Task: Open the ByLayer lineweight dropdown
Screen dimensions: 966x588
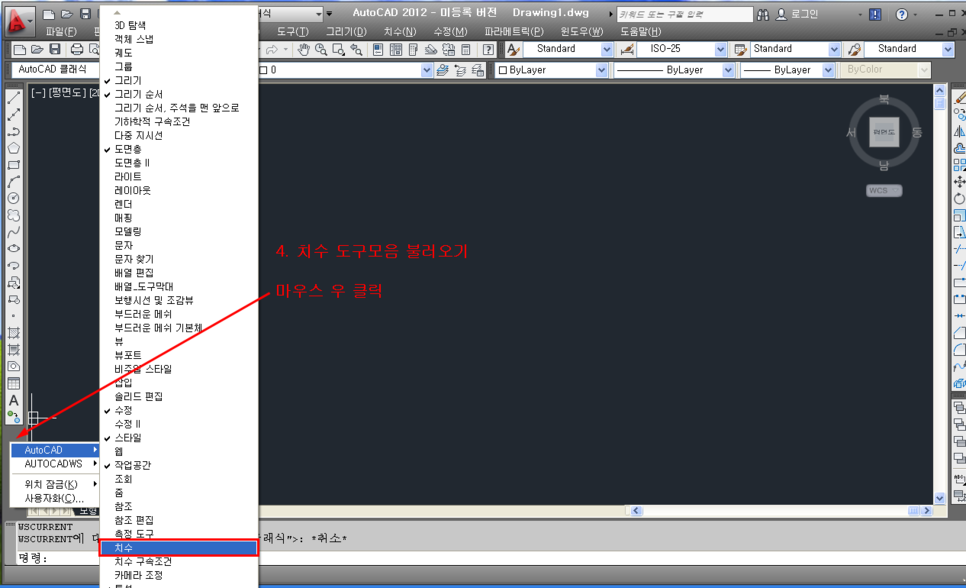Action: pyautogui.click(x=828, y=70)
